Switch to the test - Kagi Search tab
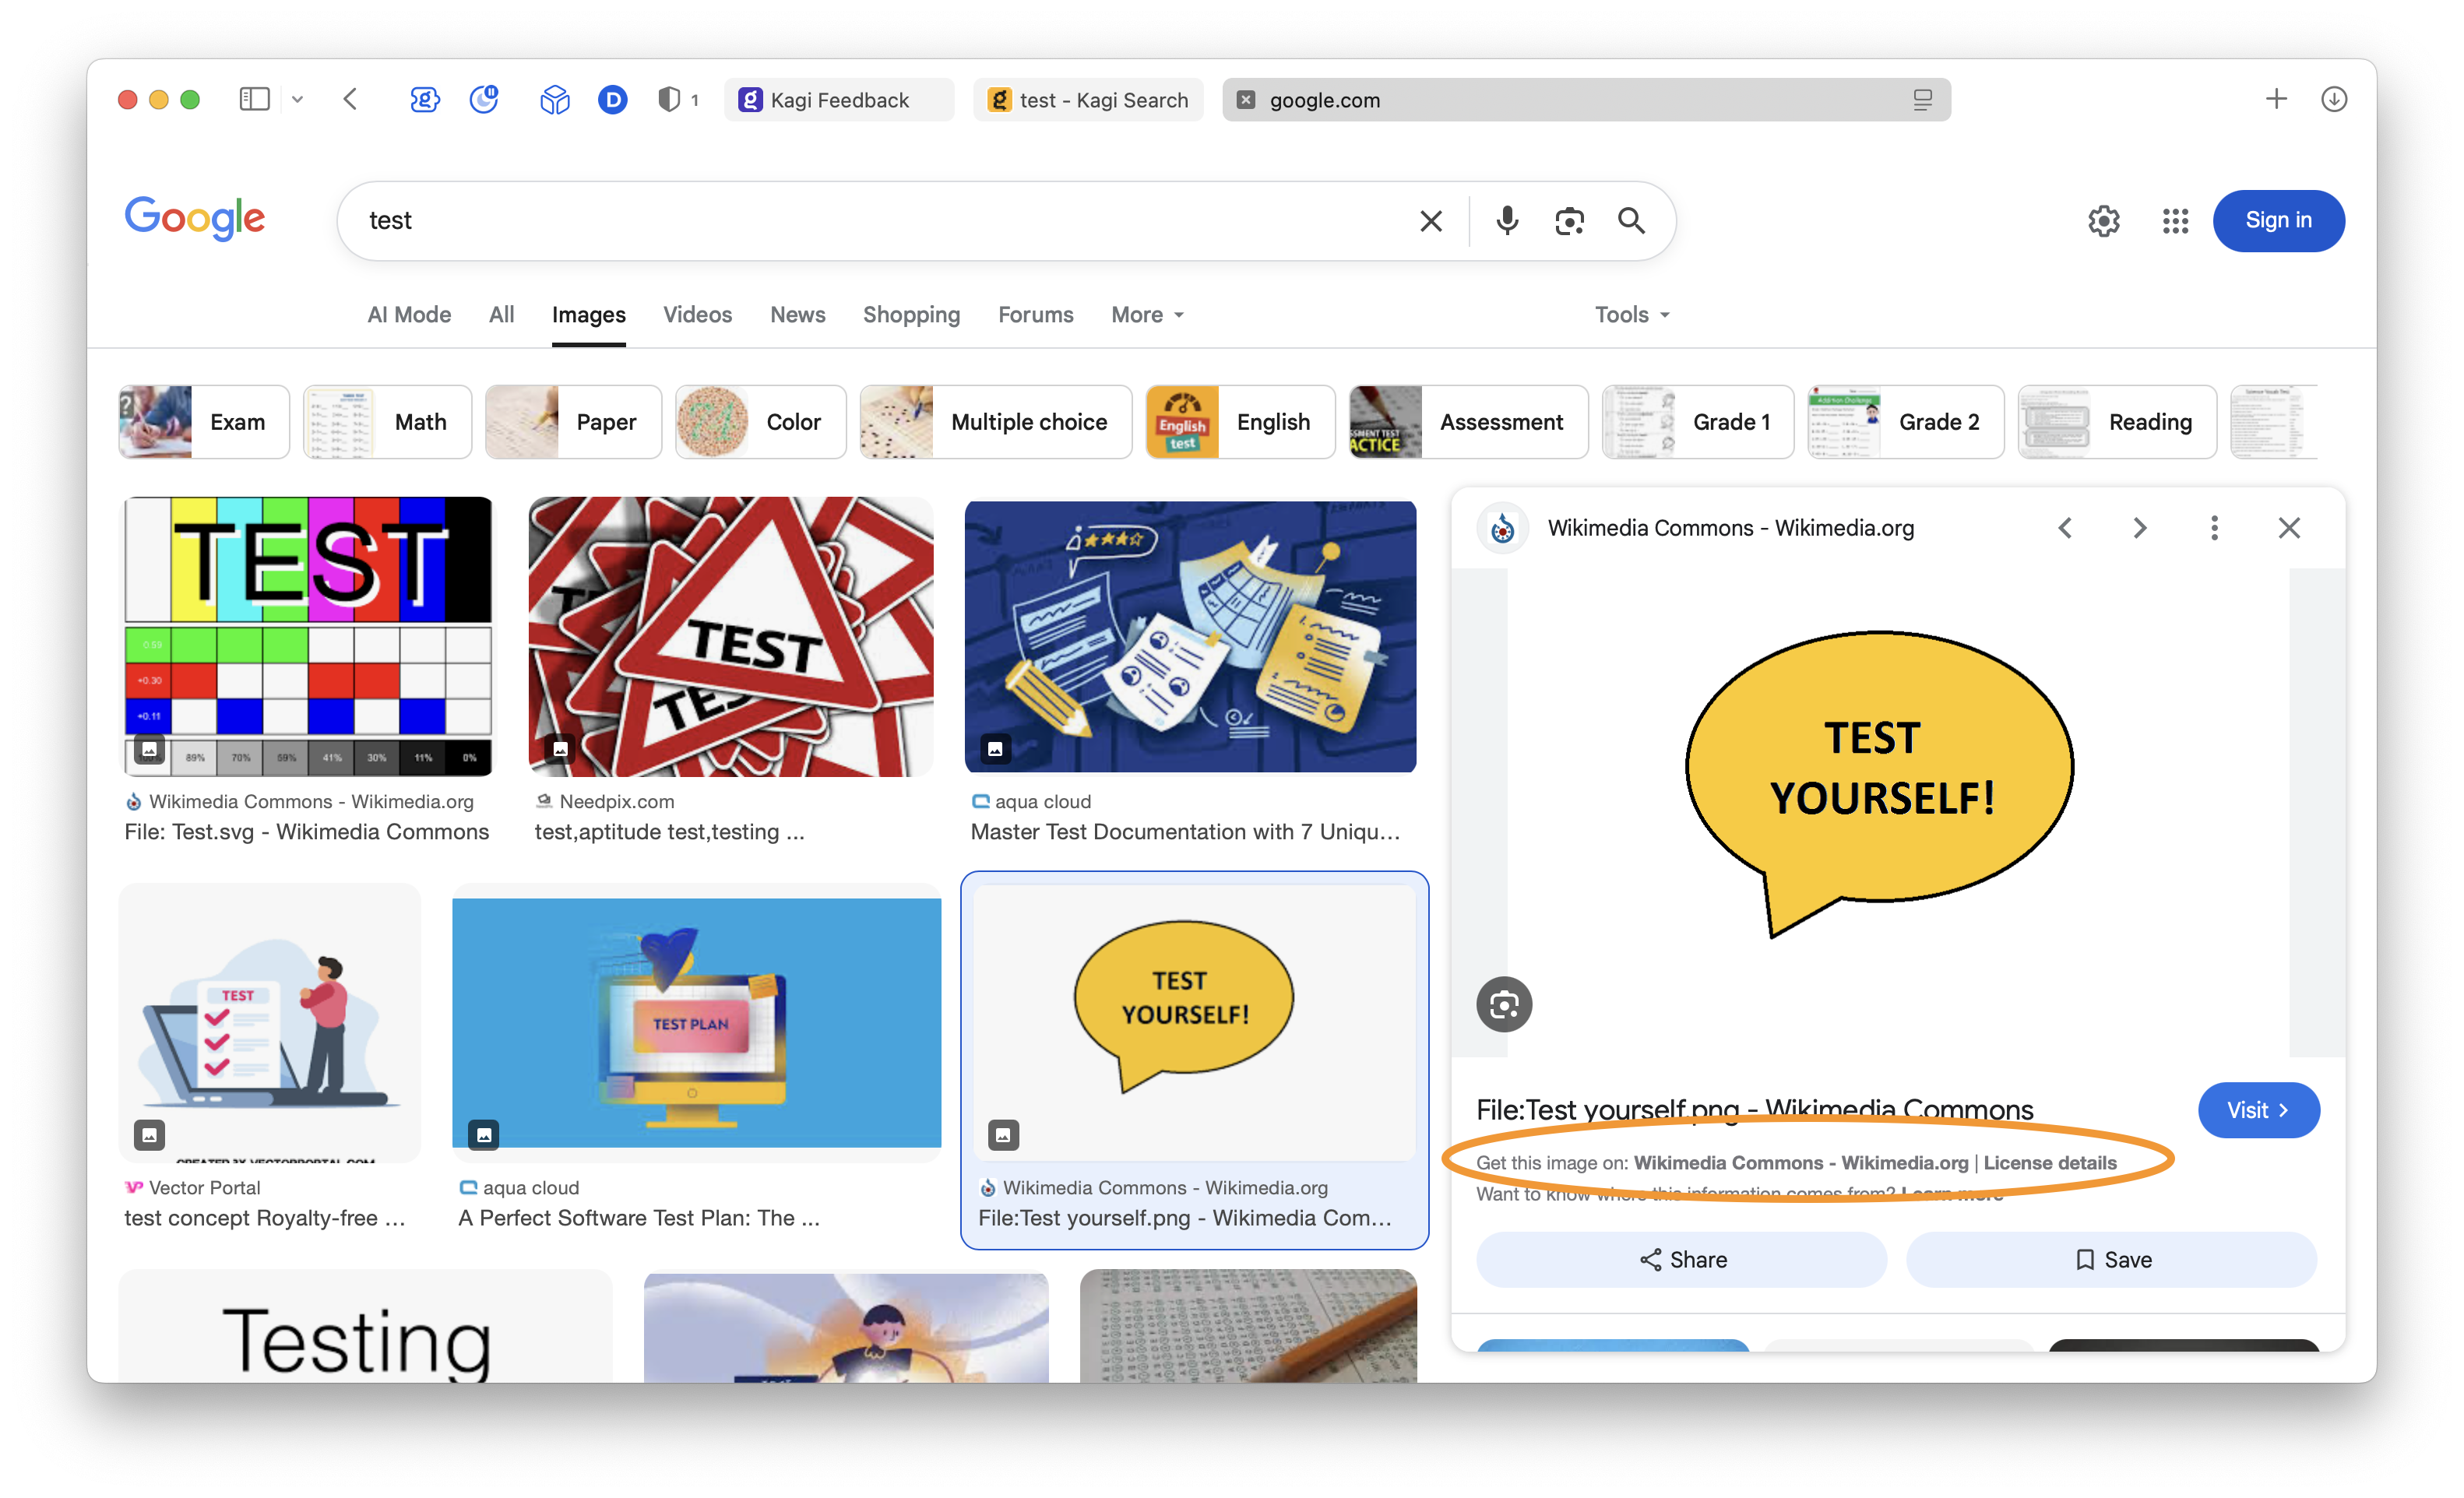This screenshot has height=1498, width=2464. pos(1088,100)
